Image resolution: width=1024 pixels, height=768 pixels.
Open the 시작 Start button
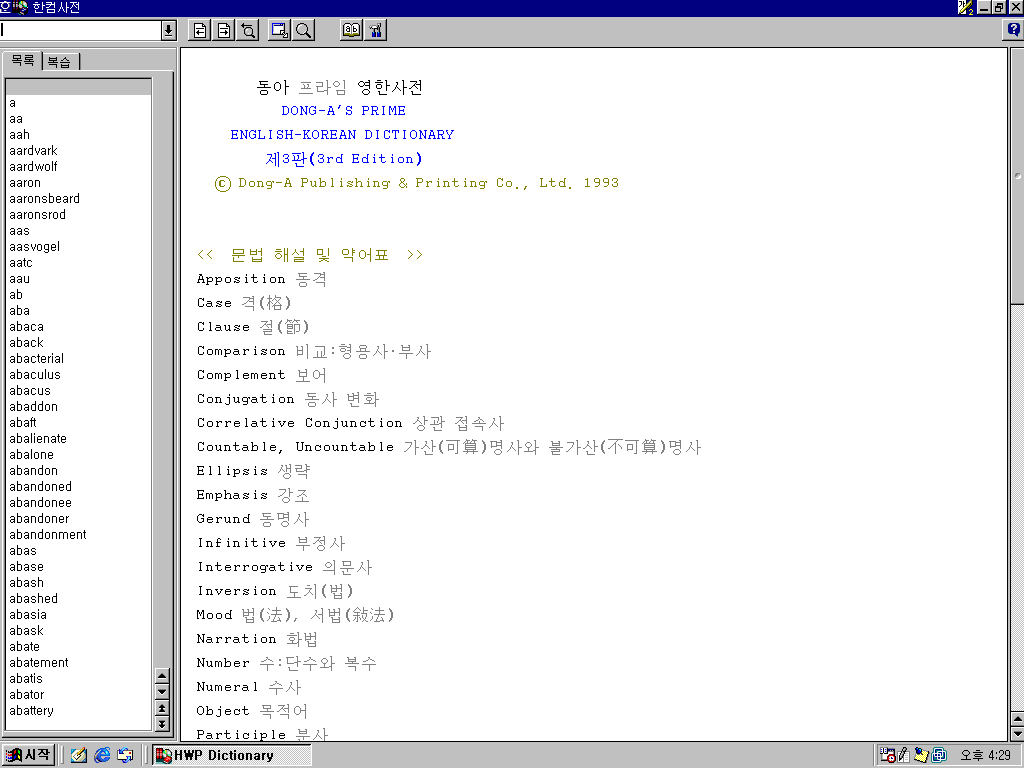[x=28, y=755]
